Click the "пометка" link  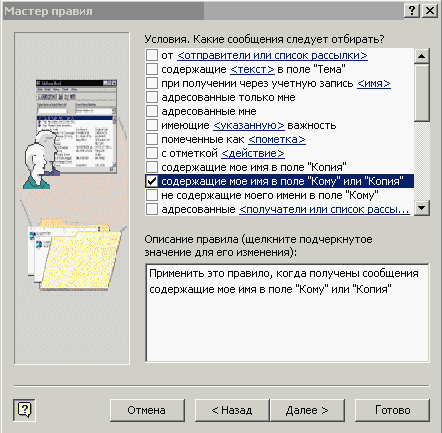277,139
